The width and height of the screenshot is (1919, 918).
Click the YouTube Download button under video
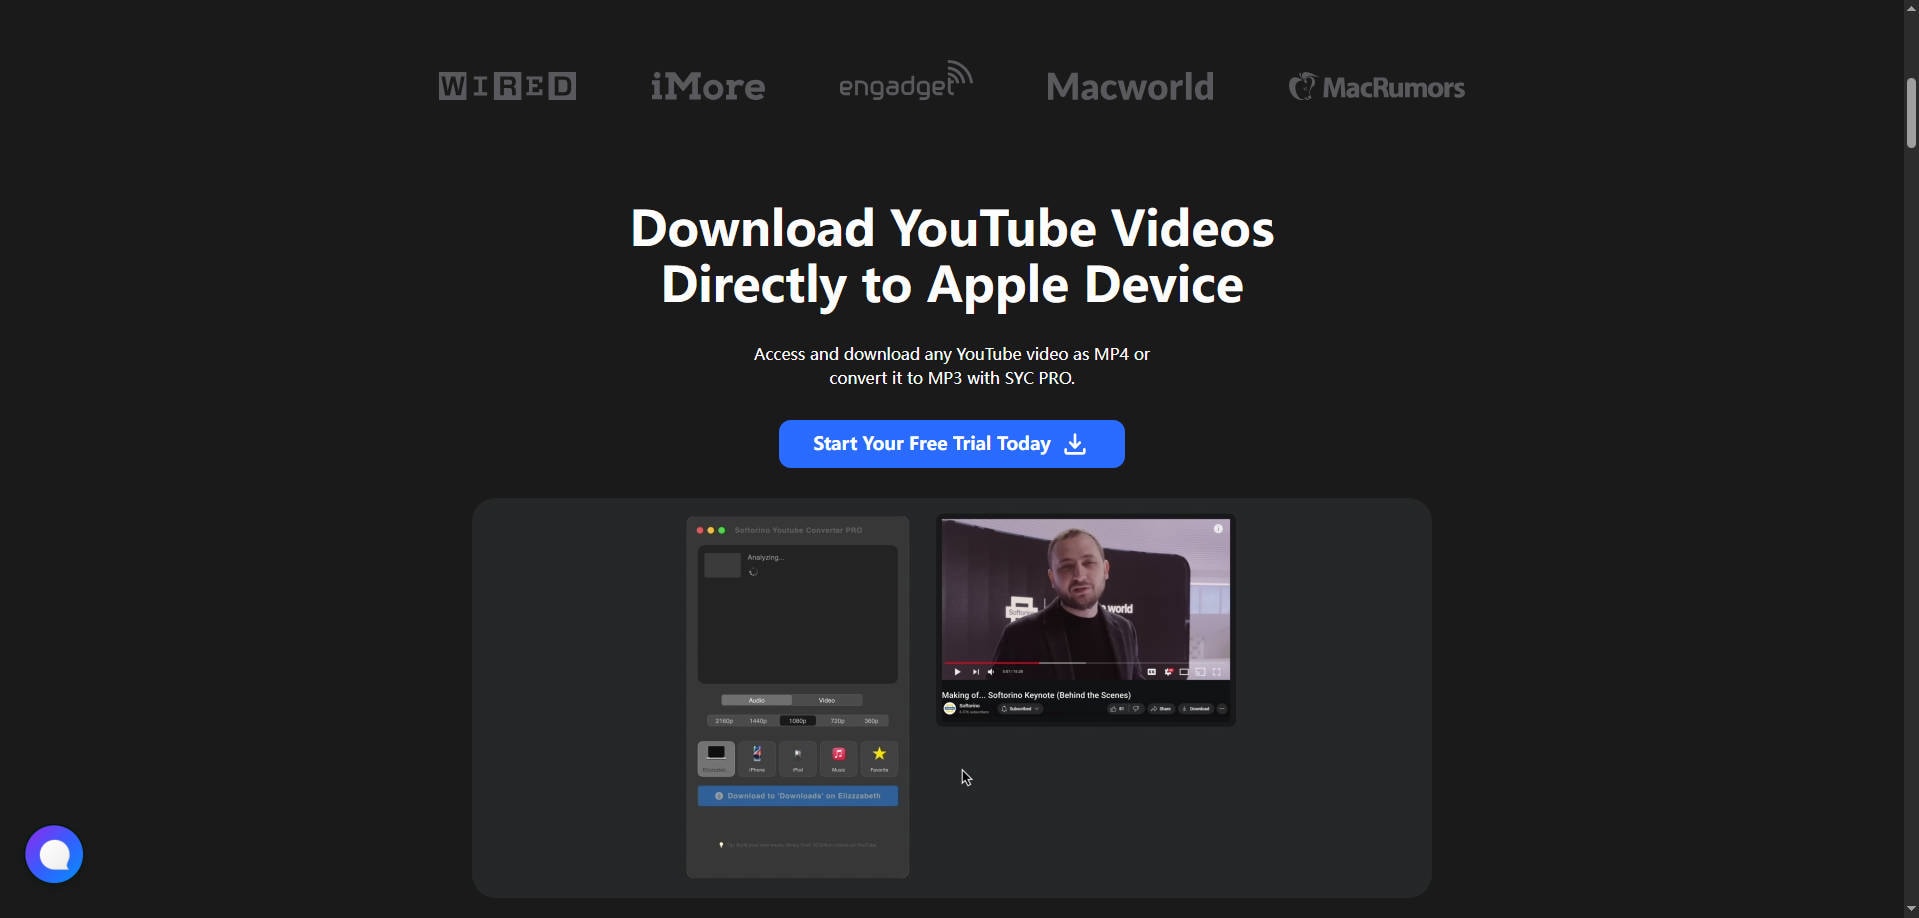point(1196,709)
